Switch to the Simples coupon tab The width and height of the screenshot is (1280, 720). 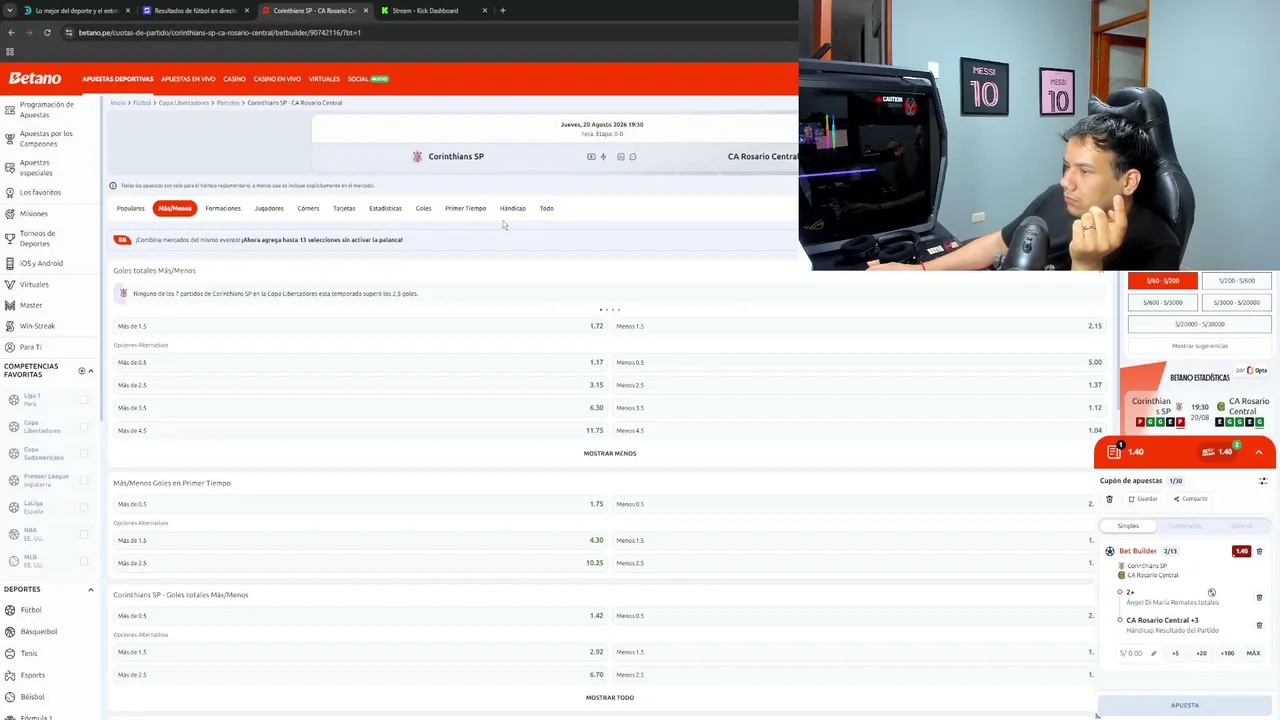point(1128,526)
